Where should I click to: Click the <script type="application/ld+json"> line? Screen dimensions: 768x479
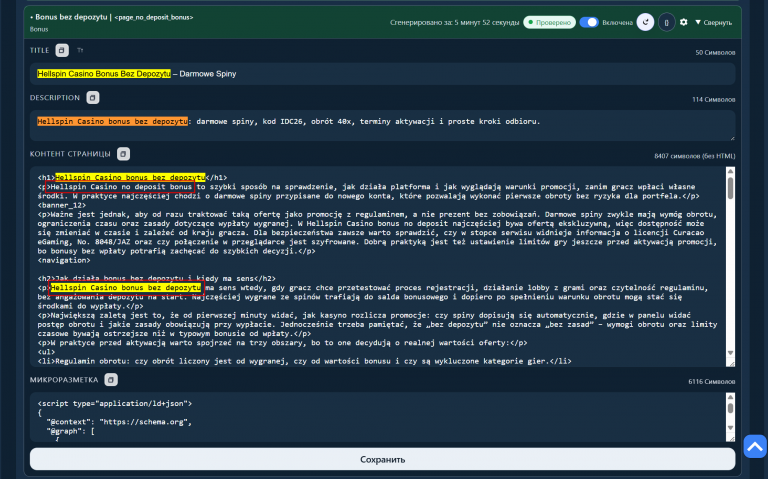point(115,404)
